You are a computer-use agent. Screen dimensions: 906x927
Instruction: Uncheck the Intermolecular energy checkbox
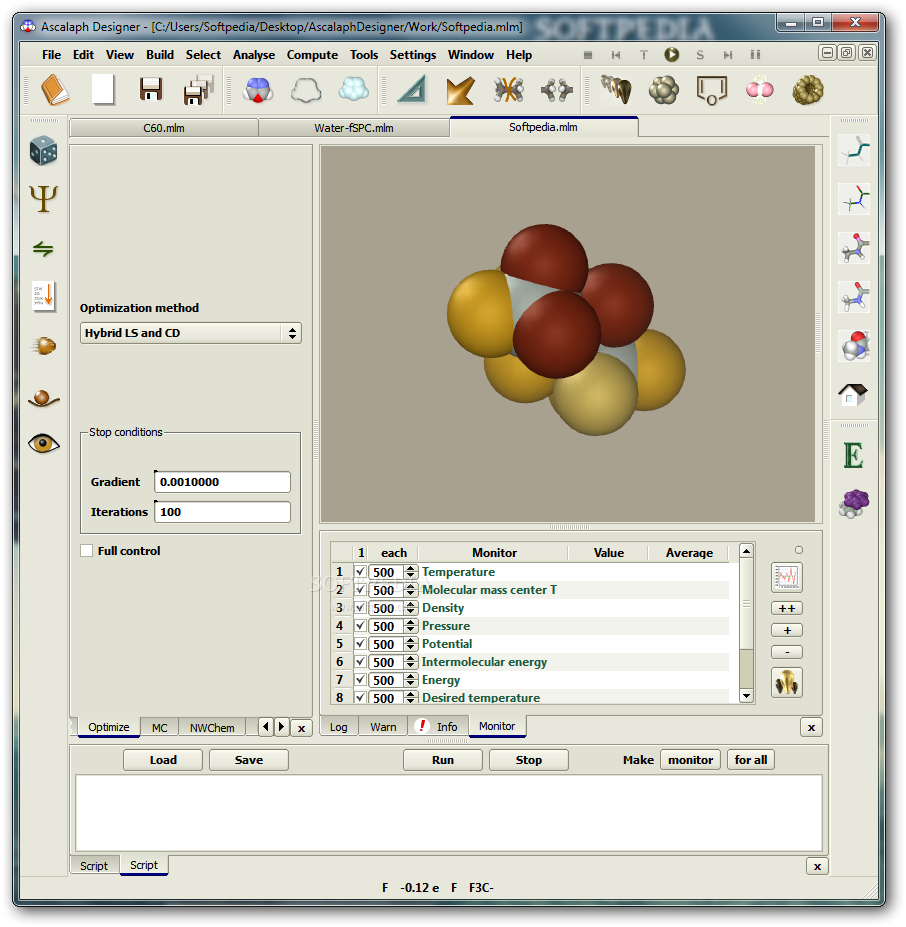360,662
